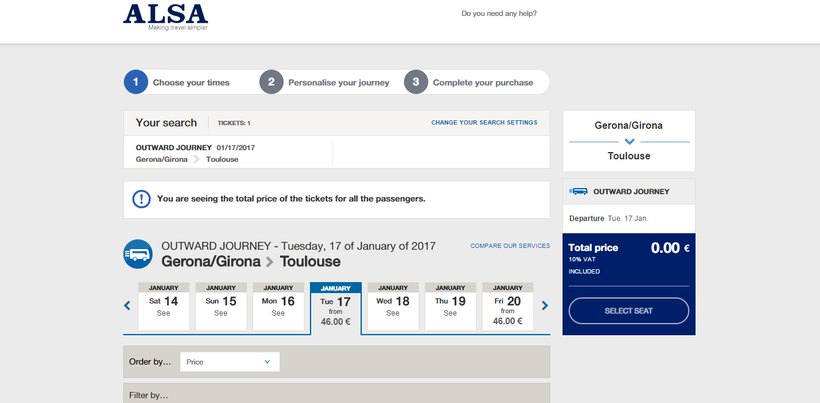
Task: Go to next dates with right arrow
Action: click(x=545, y=306)
